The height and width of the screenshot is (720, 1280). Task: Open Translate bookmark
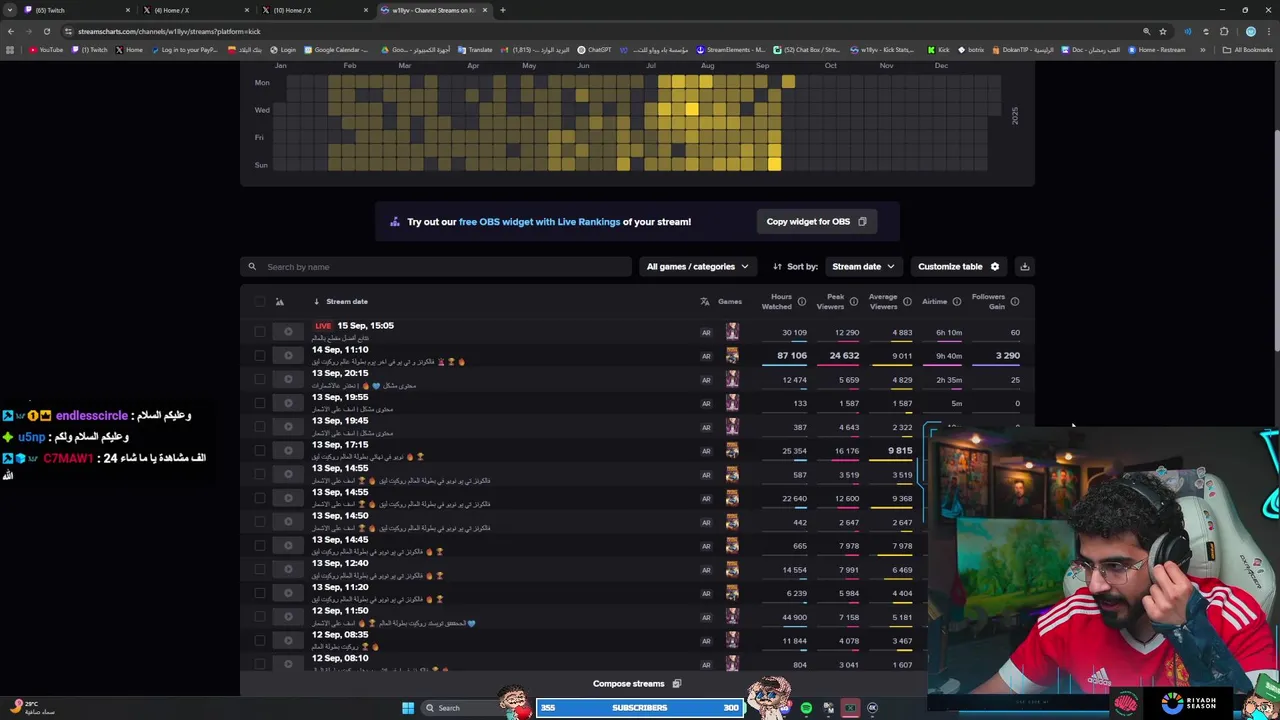pyautogui.click(x=475, y=50)
